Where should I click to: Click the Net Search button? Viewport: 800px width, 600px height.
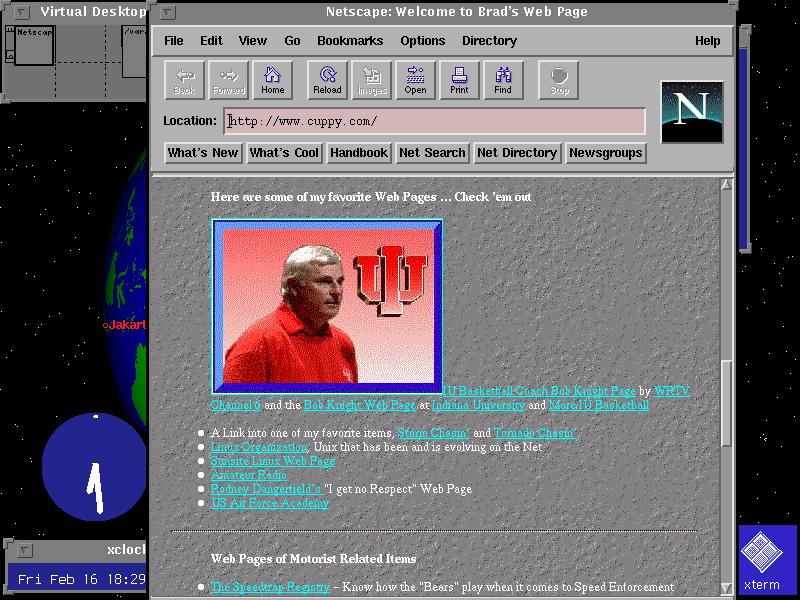(432, 153)
